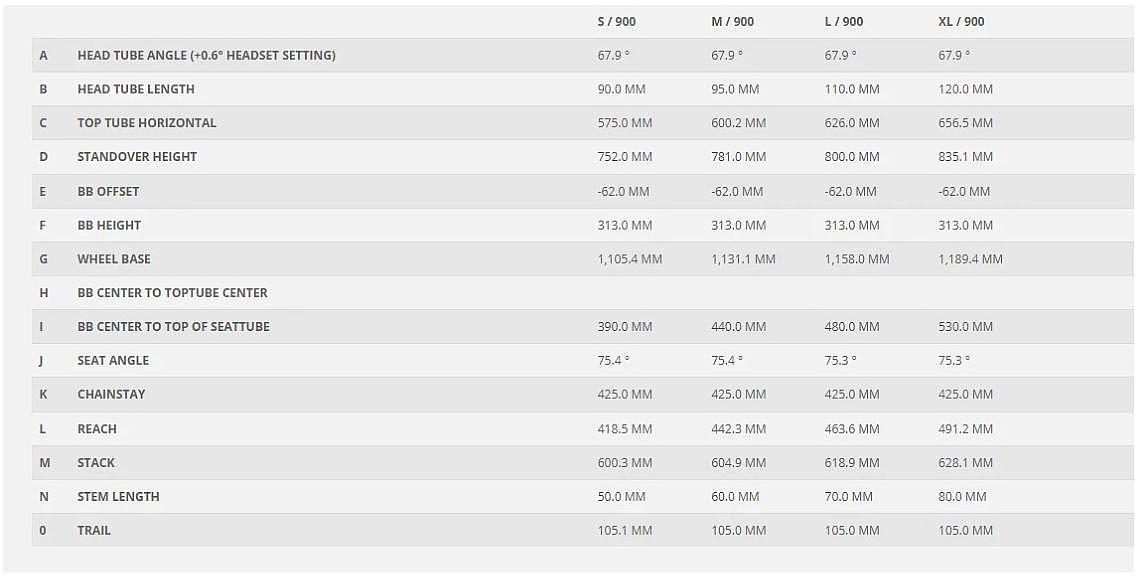Click the Standover Height label

coord(137,157)
